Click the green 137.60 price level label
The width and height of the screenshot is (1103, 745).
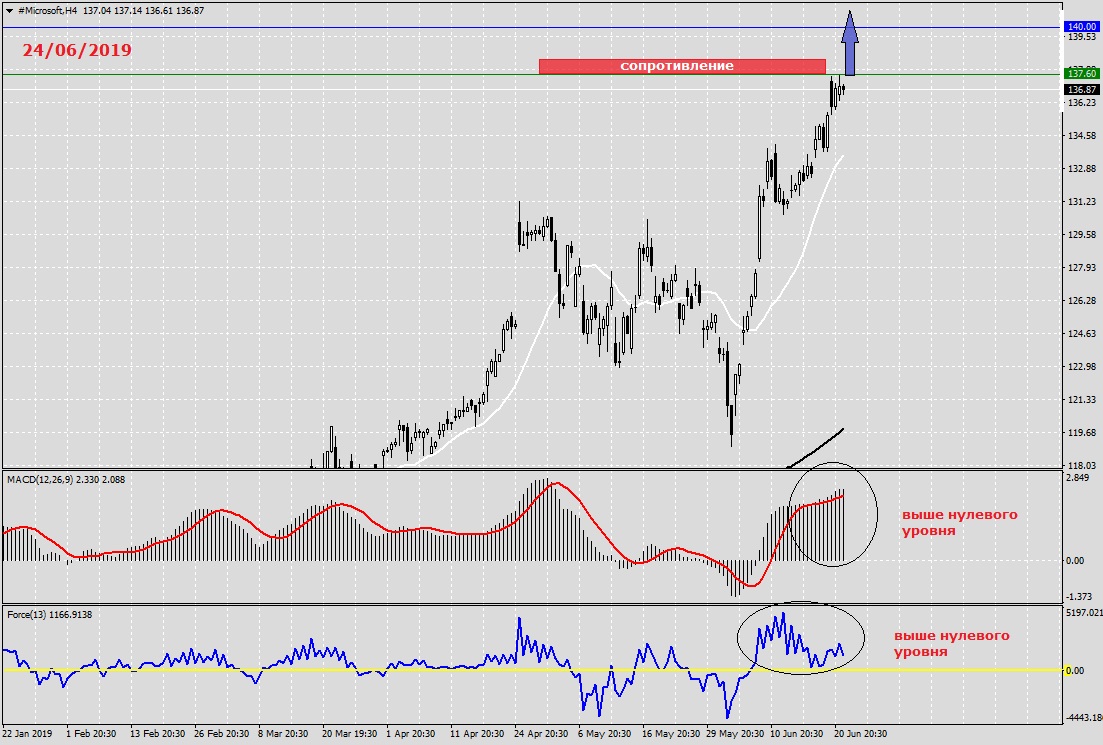tap(1081, 73)
